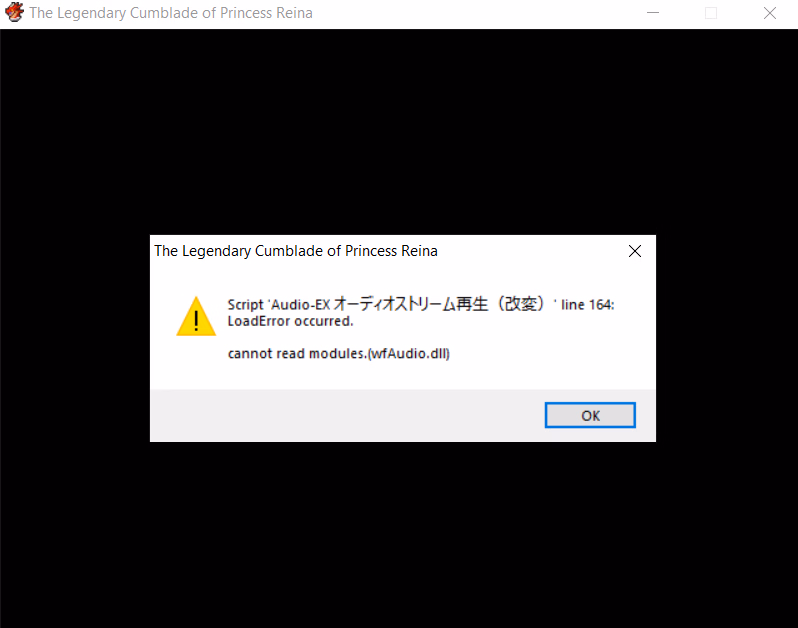Click the wfAudio.dll filename in the message

point(409,353)
